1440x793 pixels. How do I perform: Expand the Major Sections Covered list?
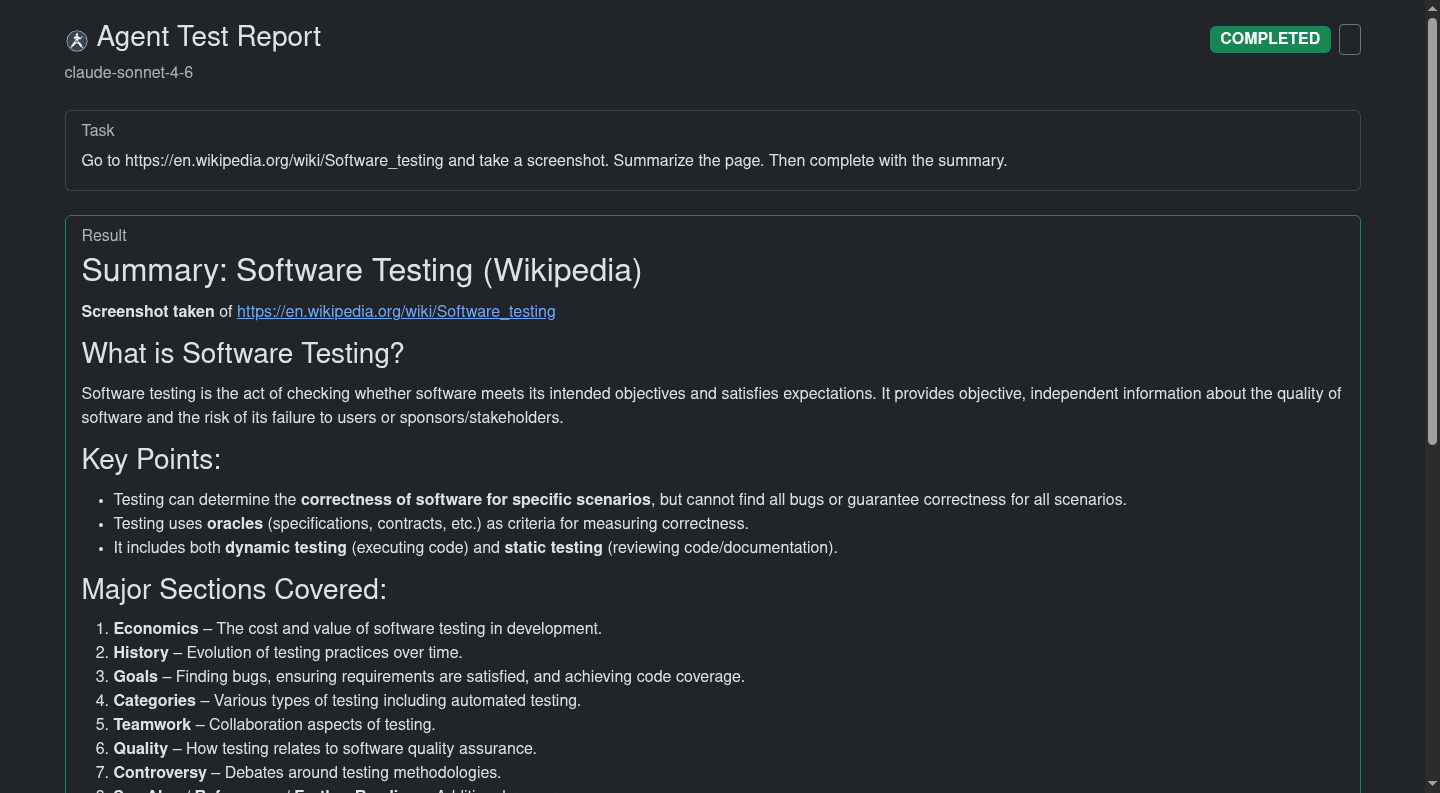coord(233,589)
